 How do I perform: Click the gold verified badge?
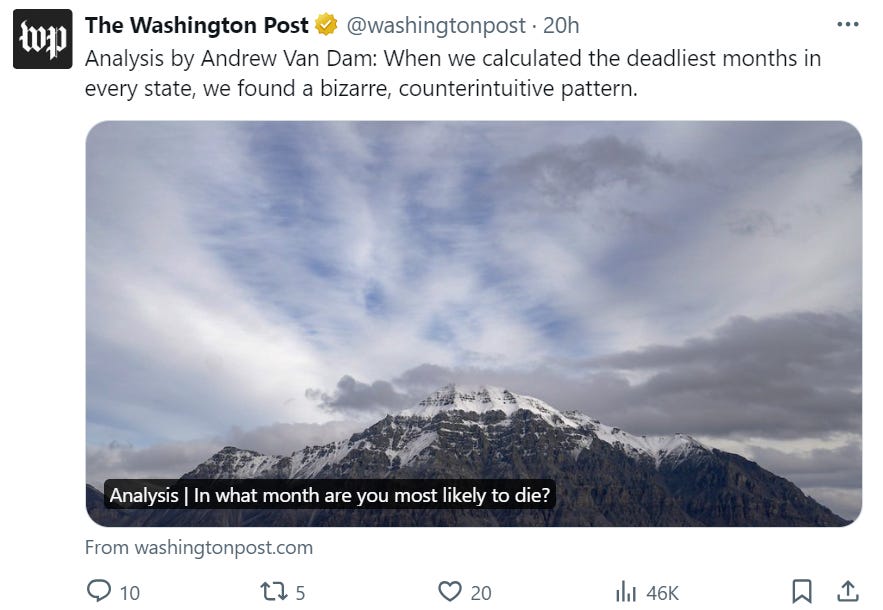pos(326,25)
